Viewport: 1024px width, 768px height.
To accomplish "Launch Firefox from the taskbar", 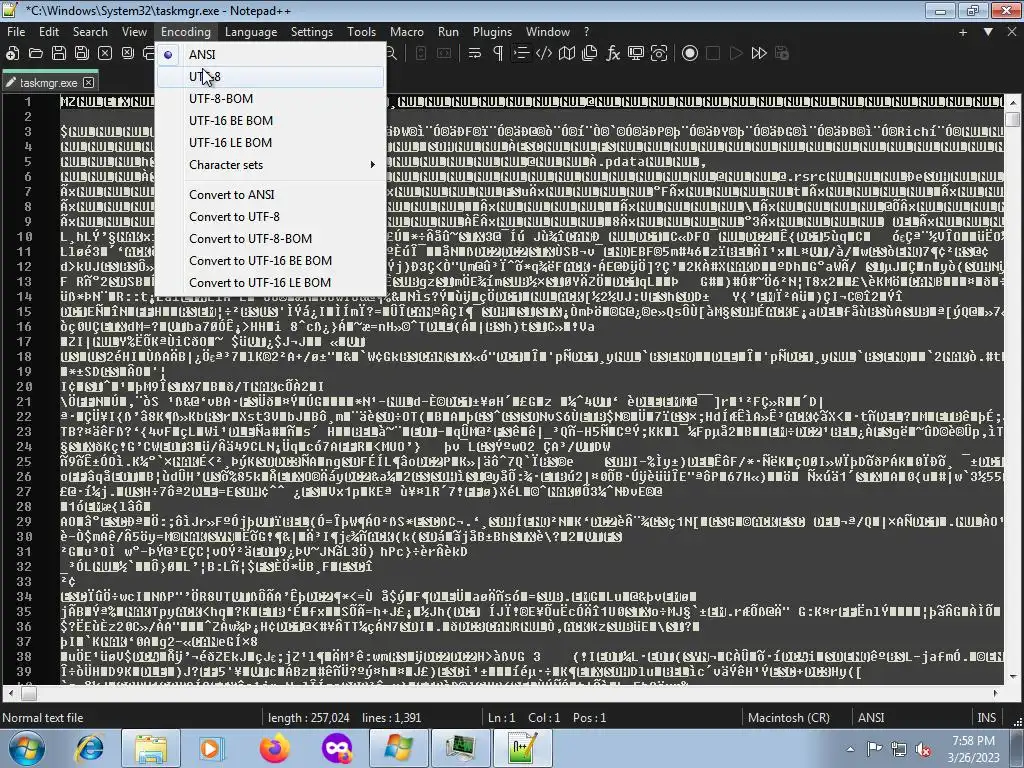I will pyautogui.click(x=274, y=748).
